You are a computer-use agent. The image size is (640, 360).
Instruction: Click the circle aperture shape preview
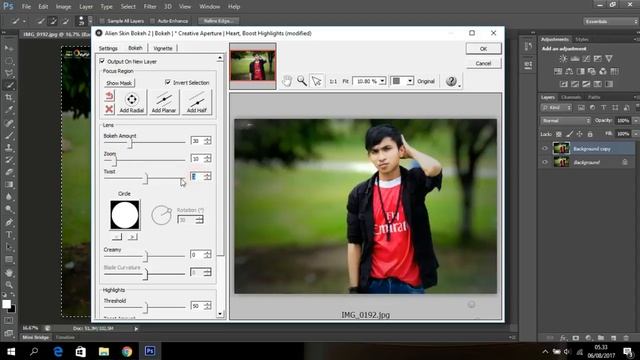point(125,215)
